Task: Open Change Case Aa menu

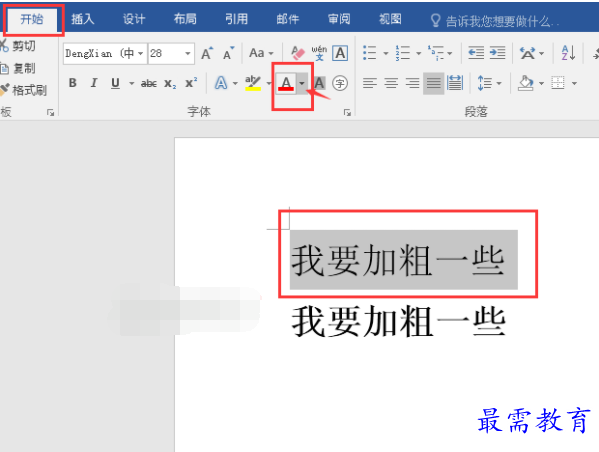Action: tap(261, 53)
